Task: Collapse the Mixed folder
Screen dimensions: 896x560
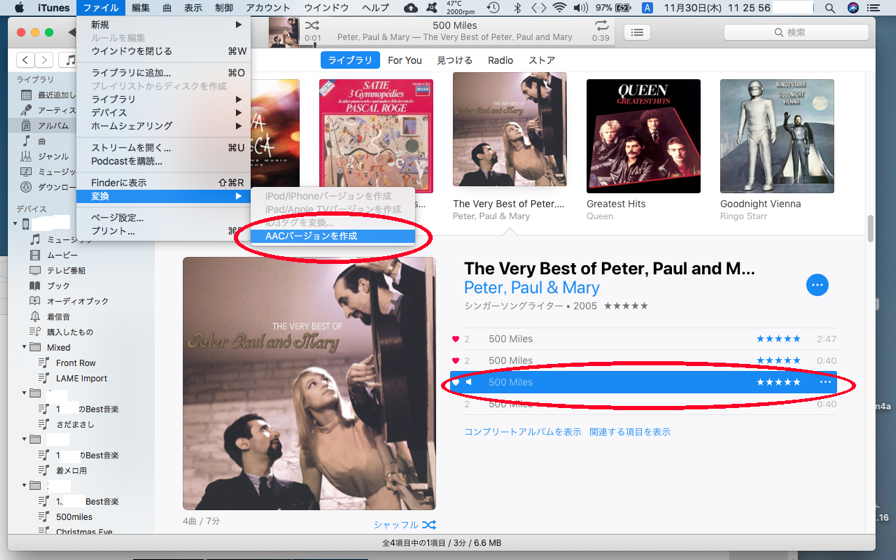Action: point(25,347)
